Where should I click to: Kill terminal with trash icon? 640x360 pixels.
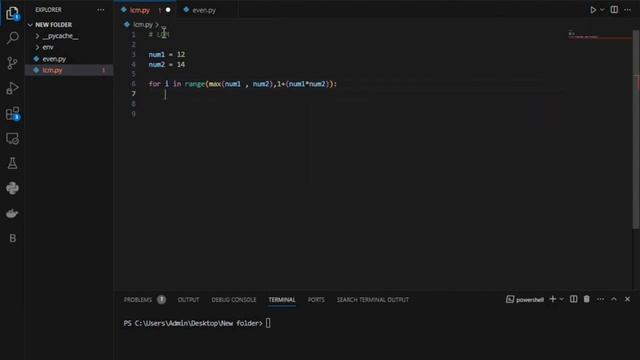click(x=587, y=299)
